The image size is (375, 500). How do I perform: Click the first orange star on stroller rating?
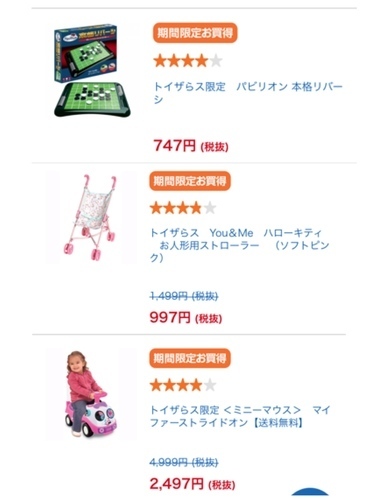point(156,208)
